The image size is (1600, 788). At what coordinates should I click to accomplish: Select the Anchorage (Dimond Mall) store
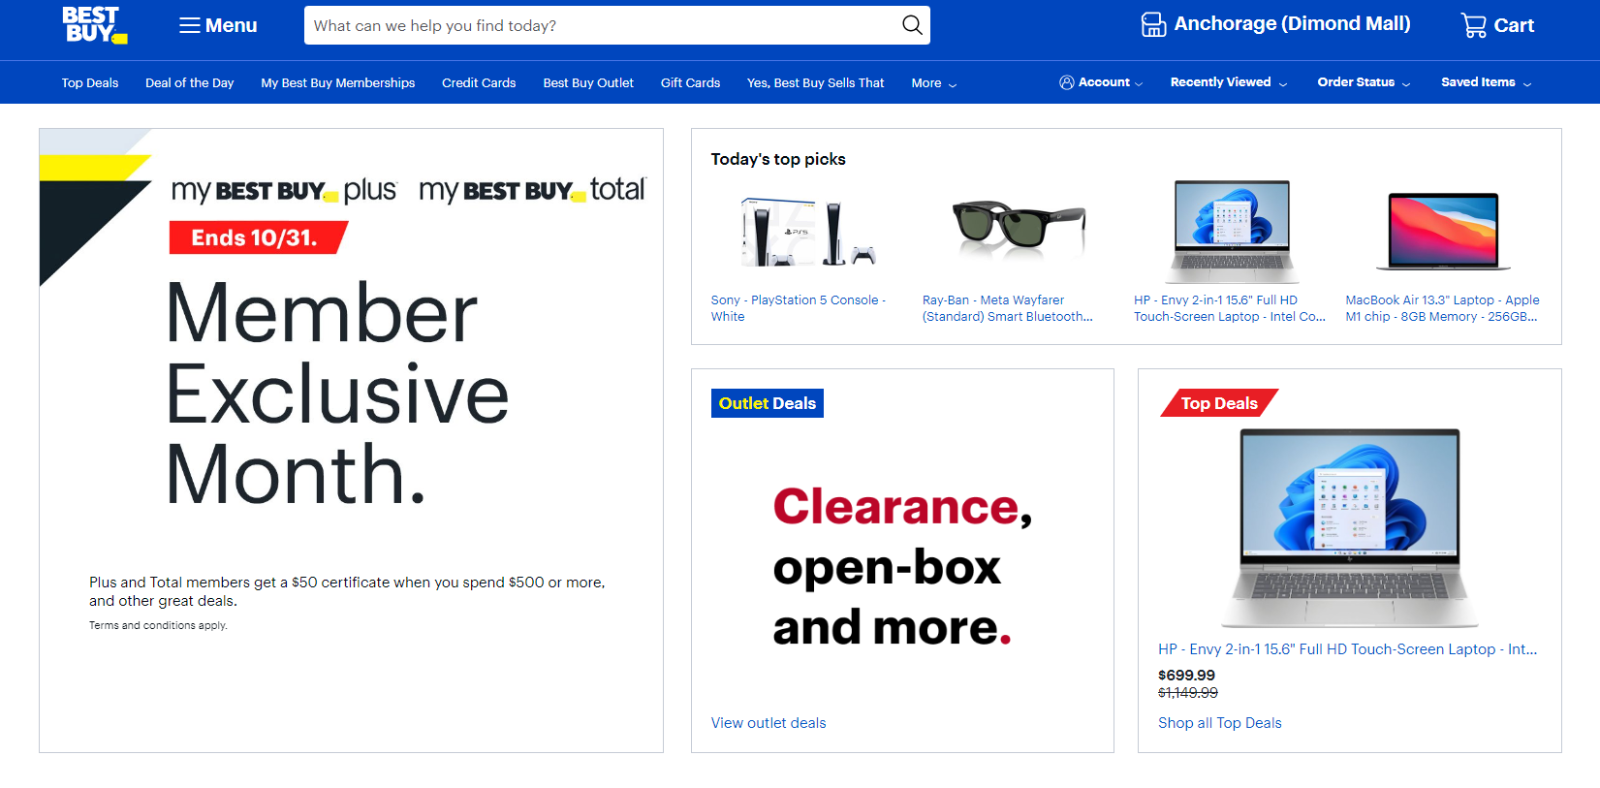tap(1276, 24)
